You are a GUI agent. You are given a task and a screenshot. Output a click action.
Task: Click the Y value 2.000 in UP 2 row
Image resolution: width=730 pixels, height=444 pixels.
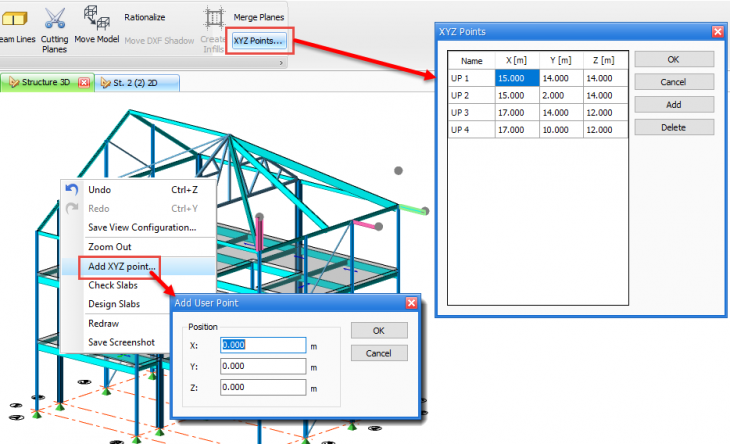coord(561,95)
